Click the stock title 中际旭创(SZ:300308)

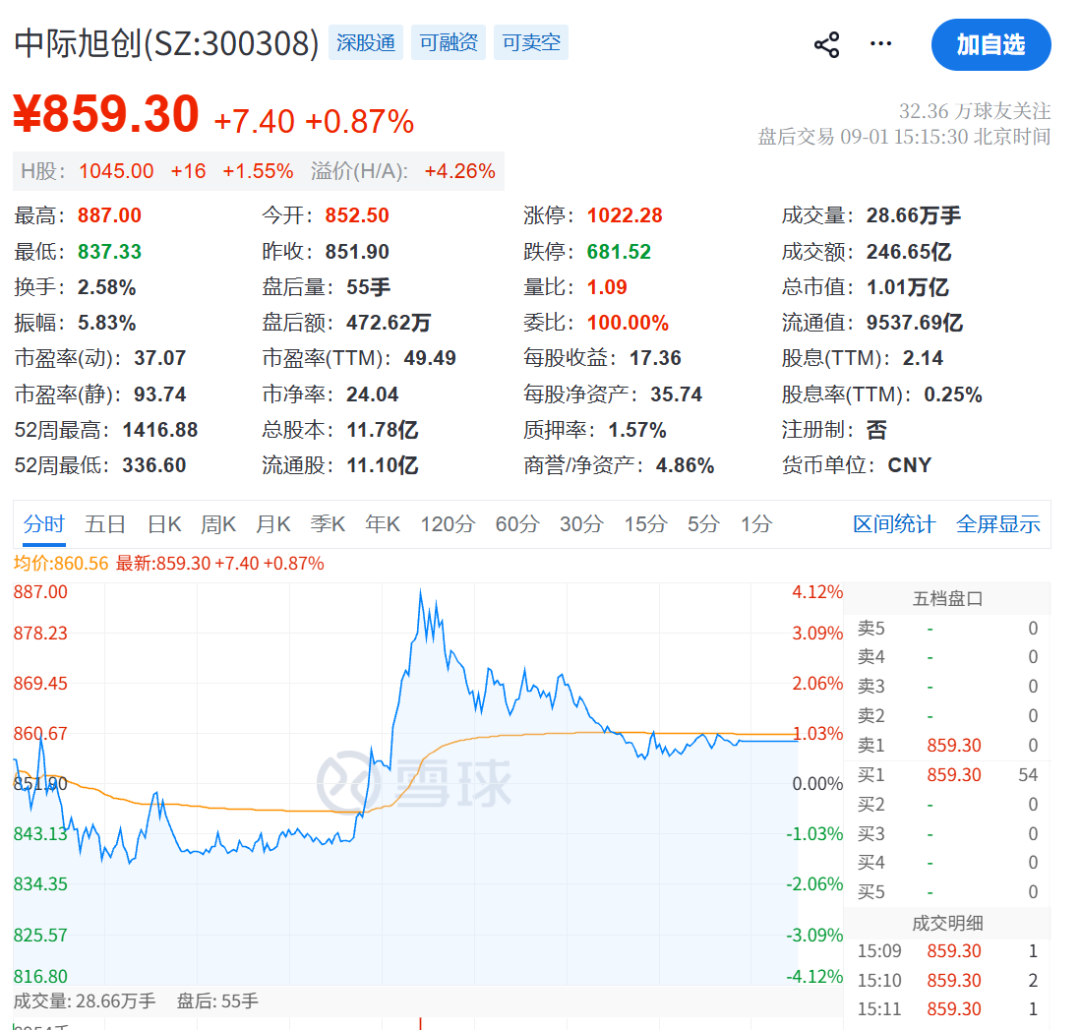(166, 43)
